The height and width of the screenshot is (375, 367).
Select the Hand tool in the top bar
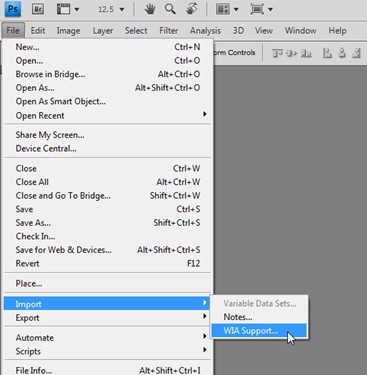pyautogui.click(x=150, y=9)
